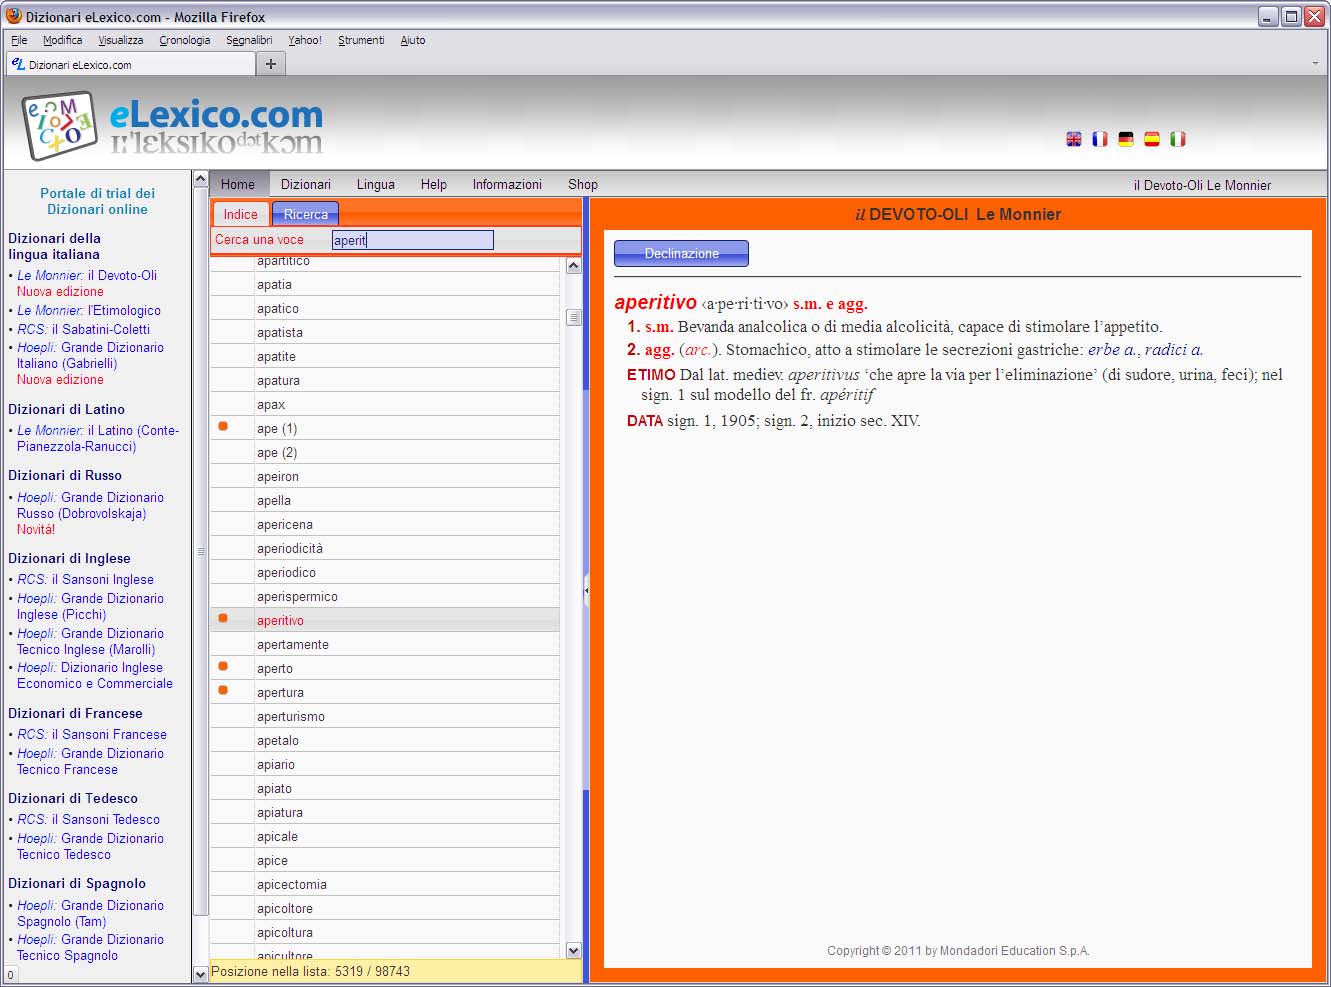Open Informazioni in the navigation bar
Screen dimensions: 1331x987
tap(507, 184)
